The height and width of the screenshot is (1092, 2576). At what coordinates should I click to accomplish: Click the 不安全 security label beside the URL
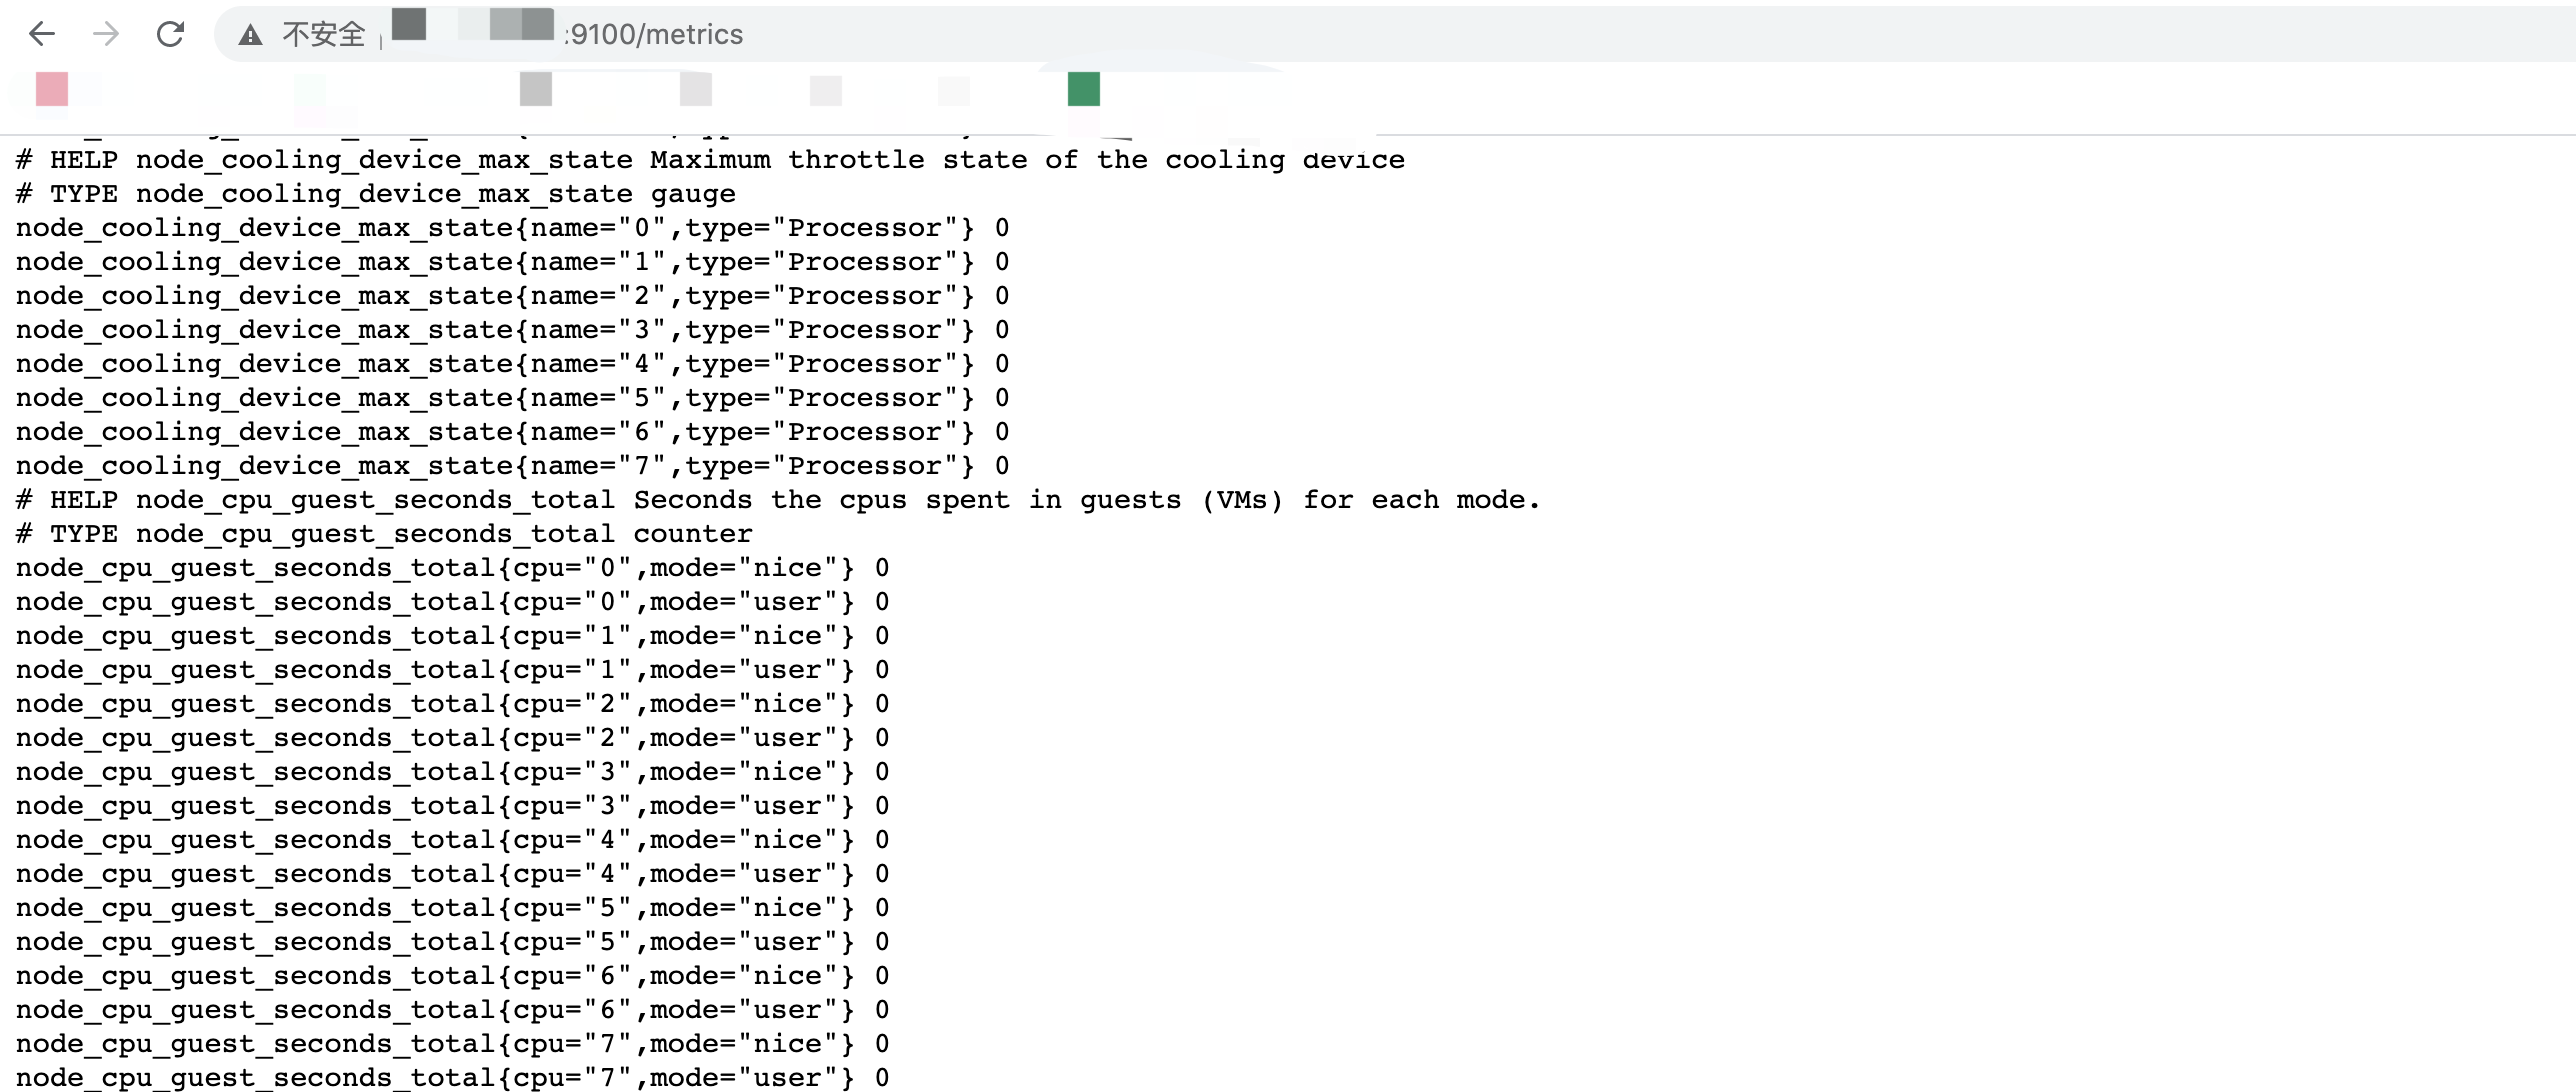322,33
